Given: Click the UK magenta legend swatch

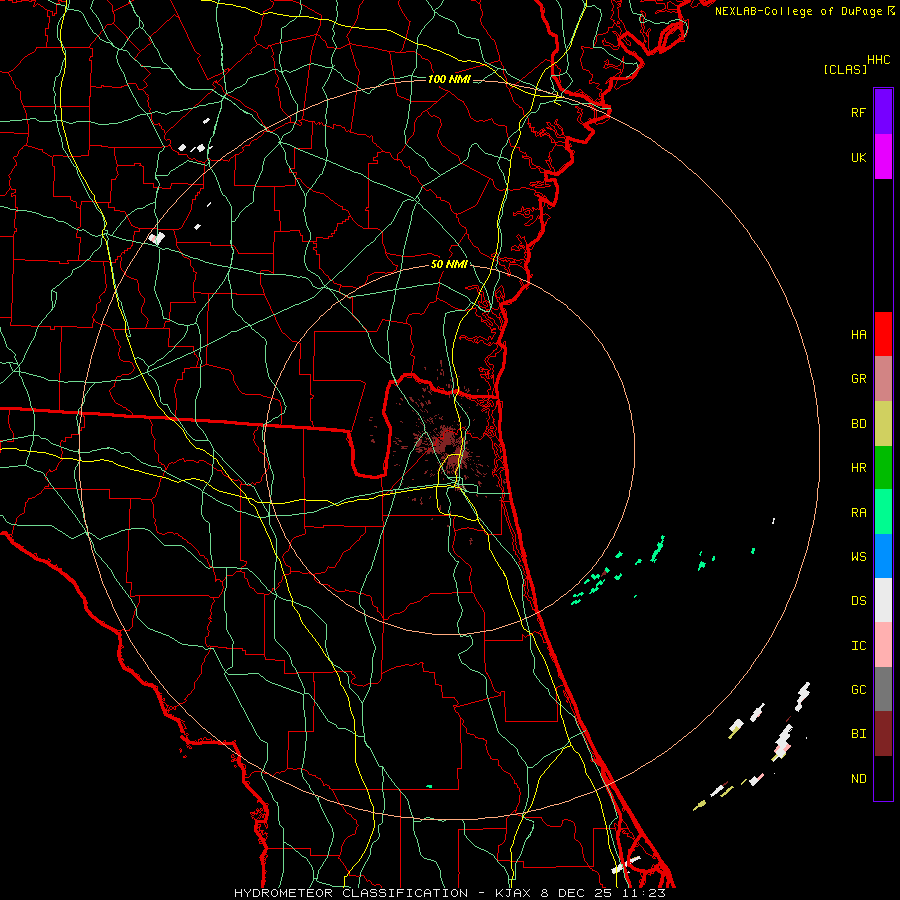Looking at the screenshot, I should point(883,157).
